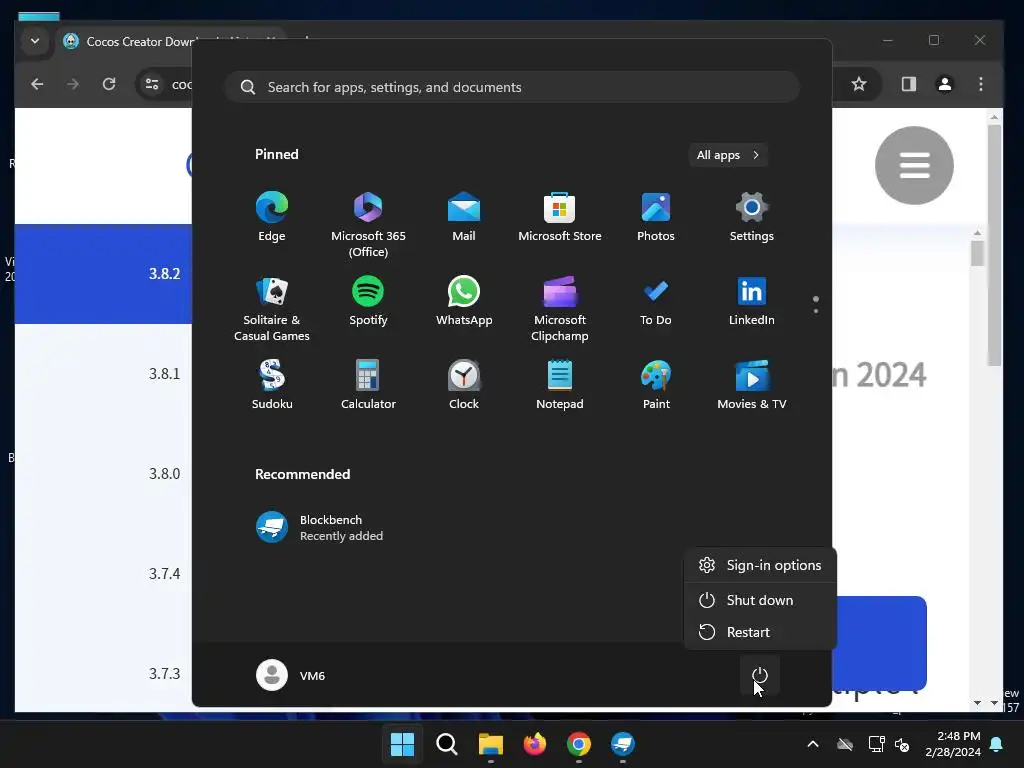This screenshot has width=1024, height=768.
Task: Choose Restart from the power menu
Action: pyautogui.click(x=760, y=632)
